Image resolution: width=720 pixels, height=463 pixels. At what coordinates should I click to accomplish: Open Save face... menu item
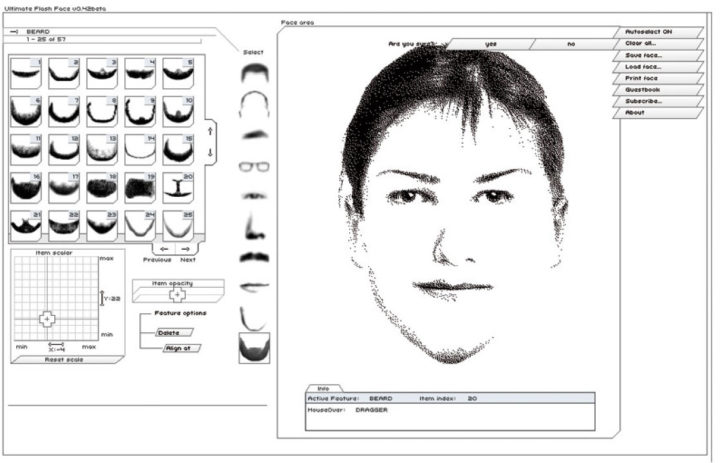pos(658,55)
